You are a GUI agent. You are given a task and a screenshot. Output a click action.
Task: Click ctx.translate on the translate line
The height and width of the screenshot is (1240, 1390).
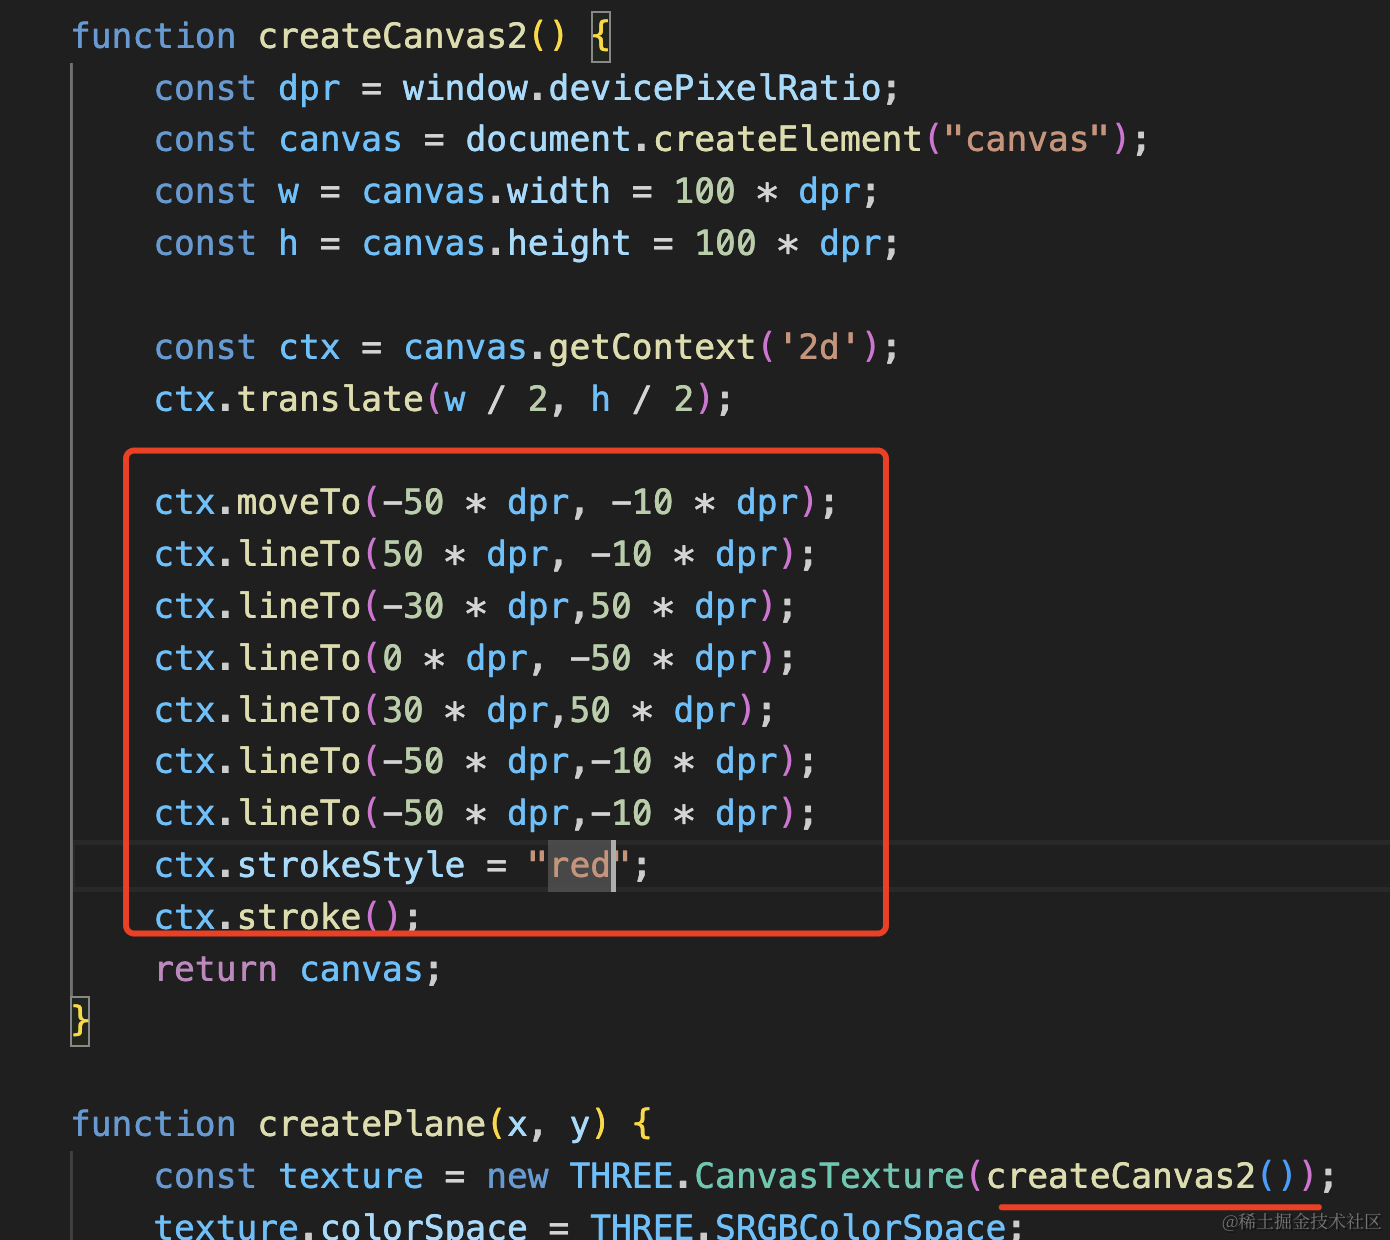pyautogui.click(x=288, y=399)
